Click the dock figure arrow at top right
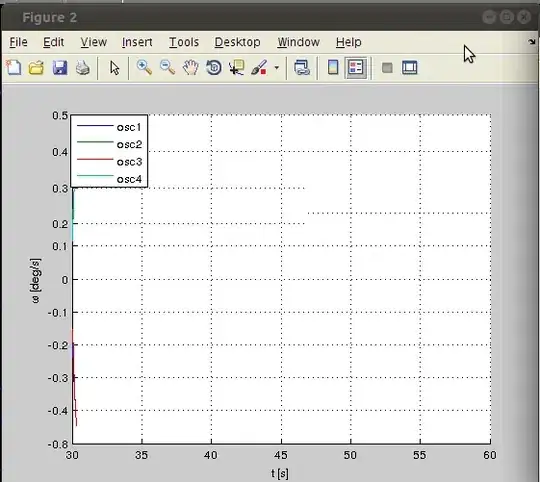The height and width of the screenshot is (482, 540). 532,42
